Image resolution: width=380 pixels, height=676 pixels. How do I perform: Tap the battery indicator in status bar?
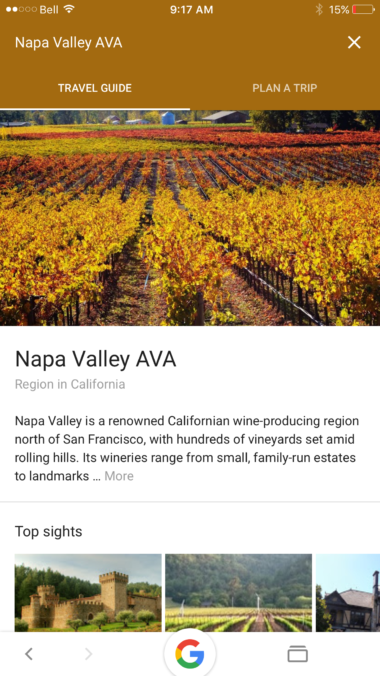point(363,9)
